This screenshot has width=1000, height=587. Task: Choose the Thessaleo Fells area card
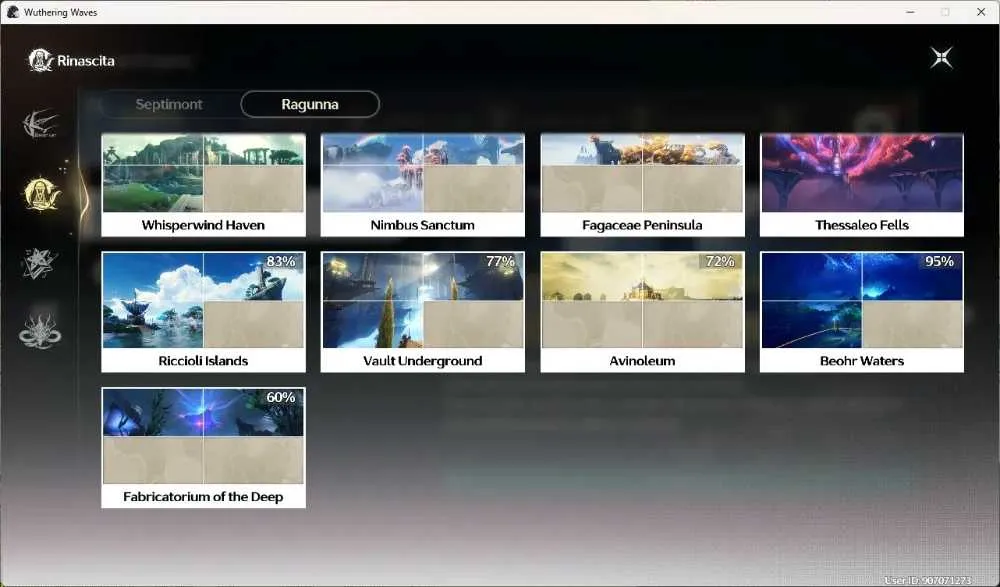(862, 185)
